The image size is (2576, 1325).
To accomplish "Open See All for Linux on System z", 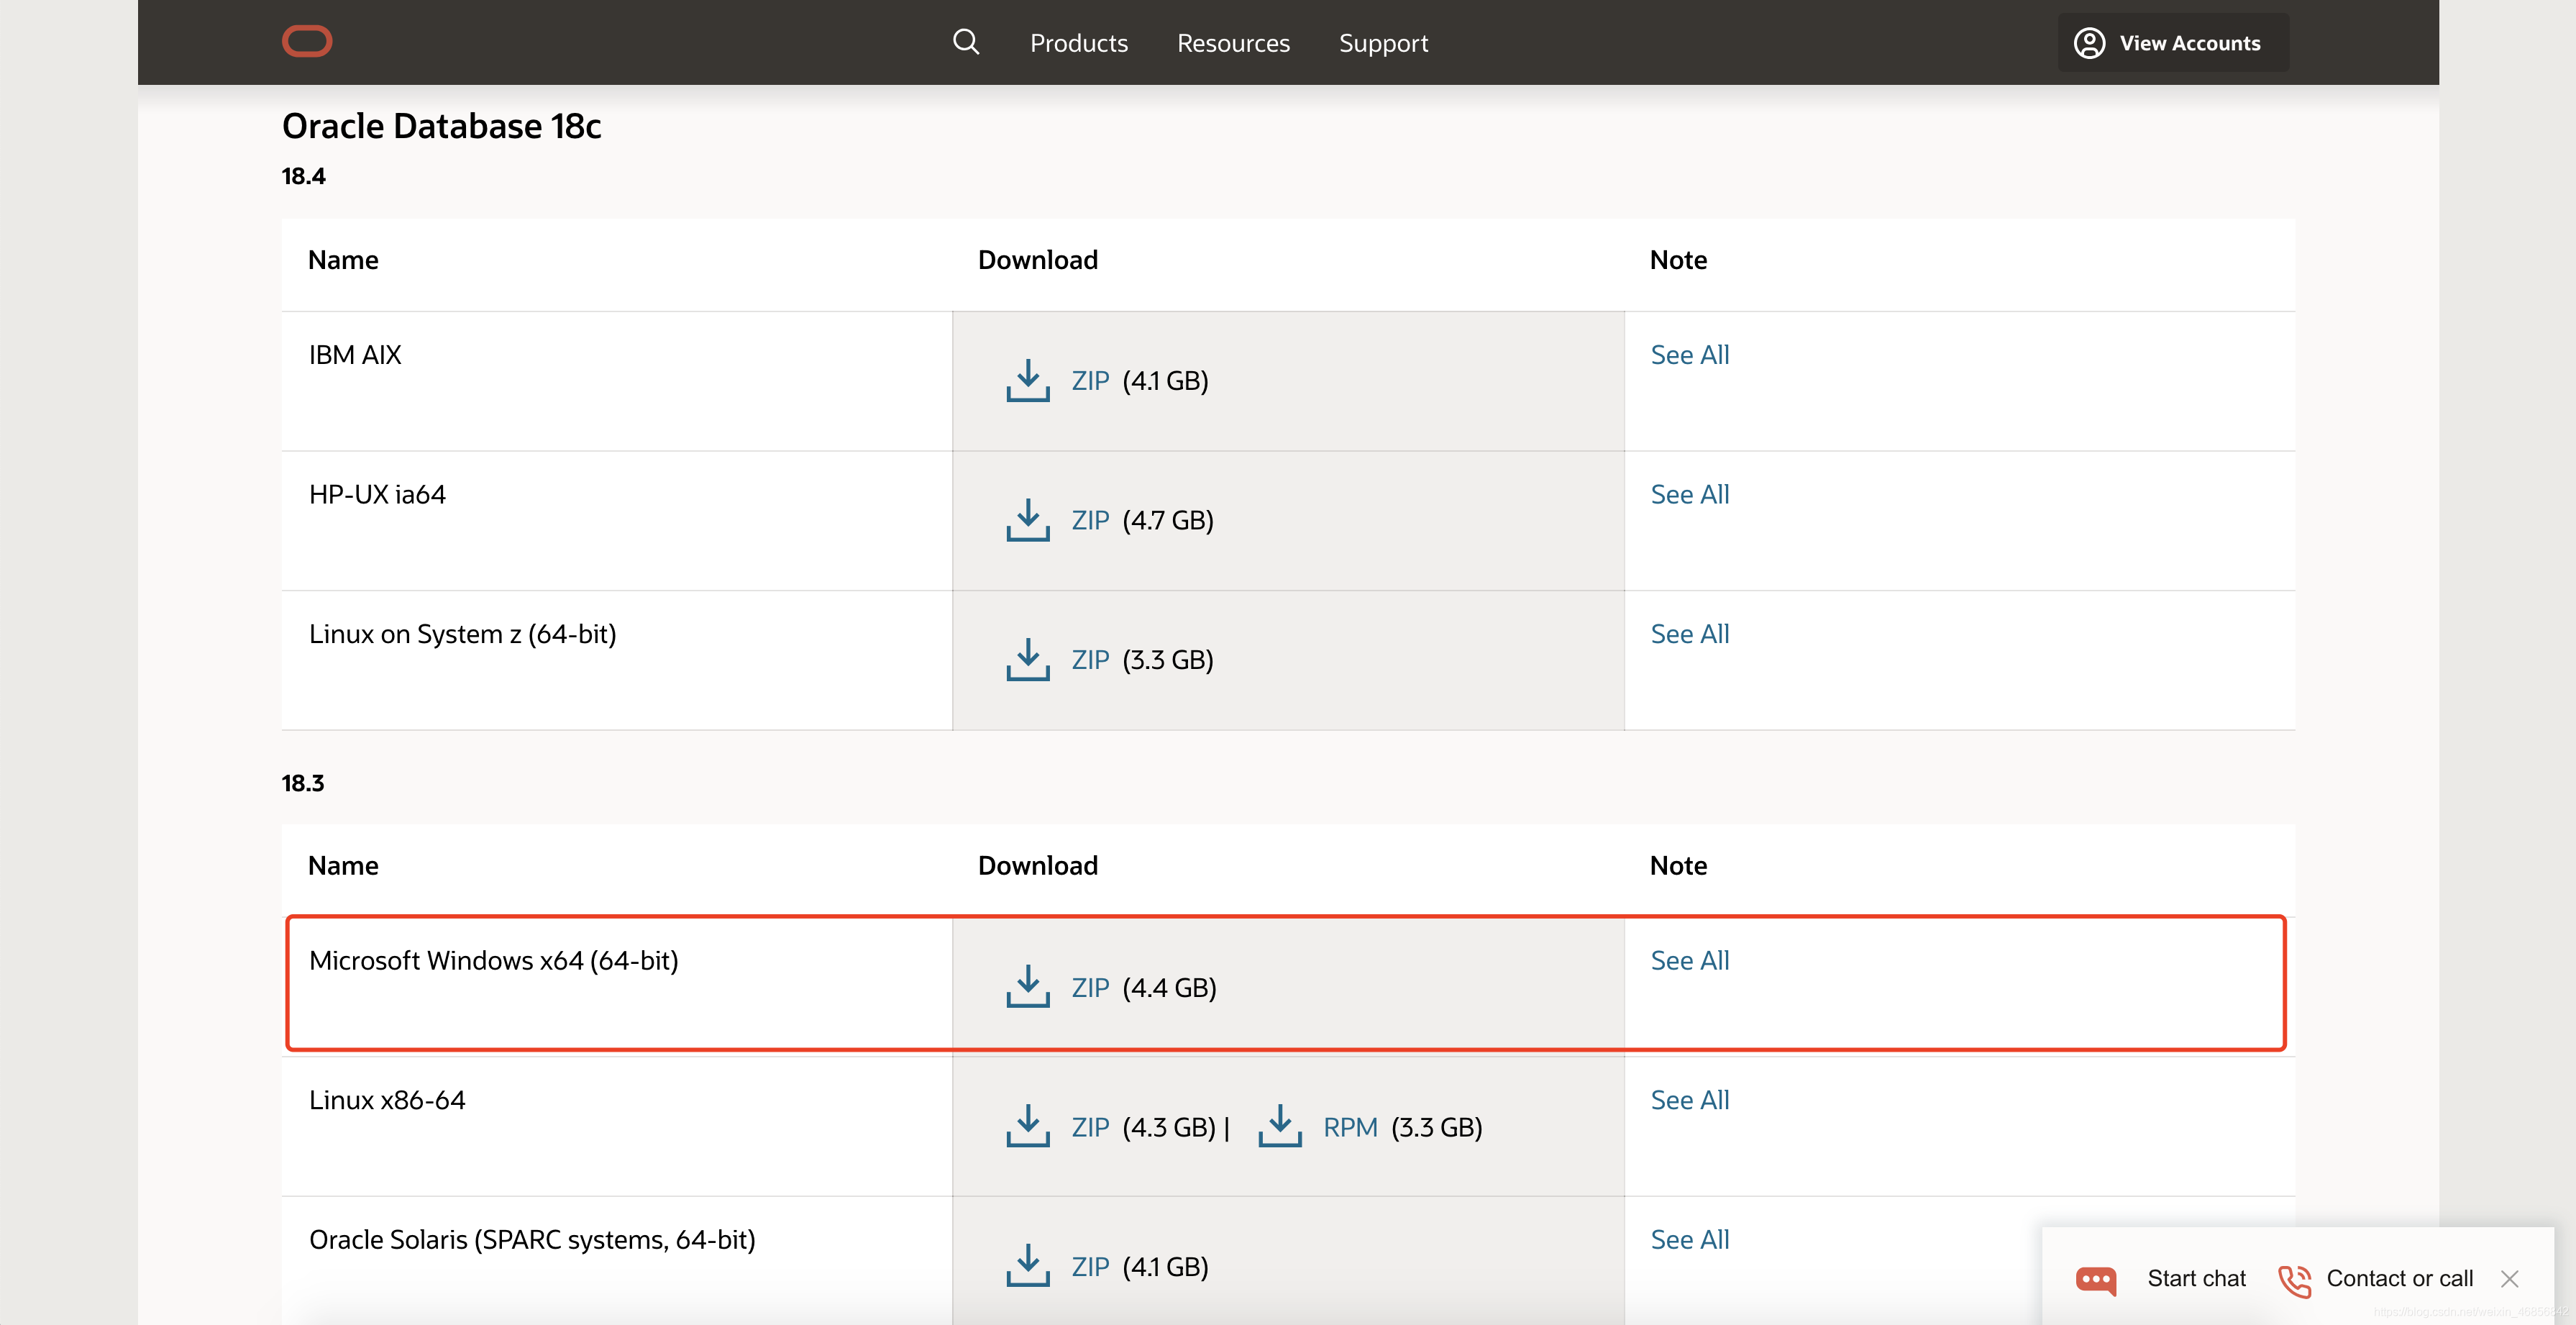I will point(1689,634).
